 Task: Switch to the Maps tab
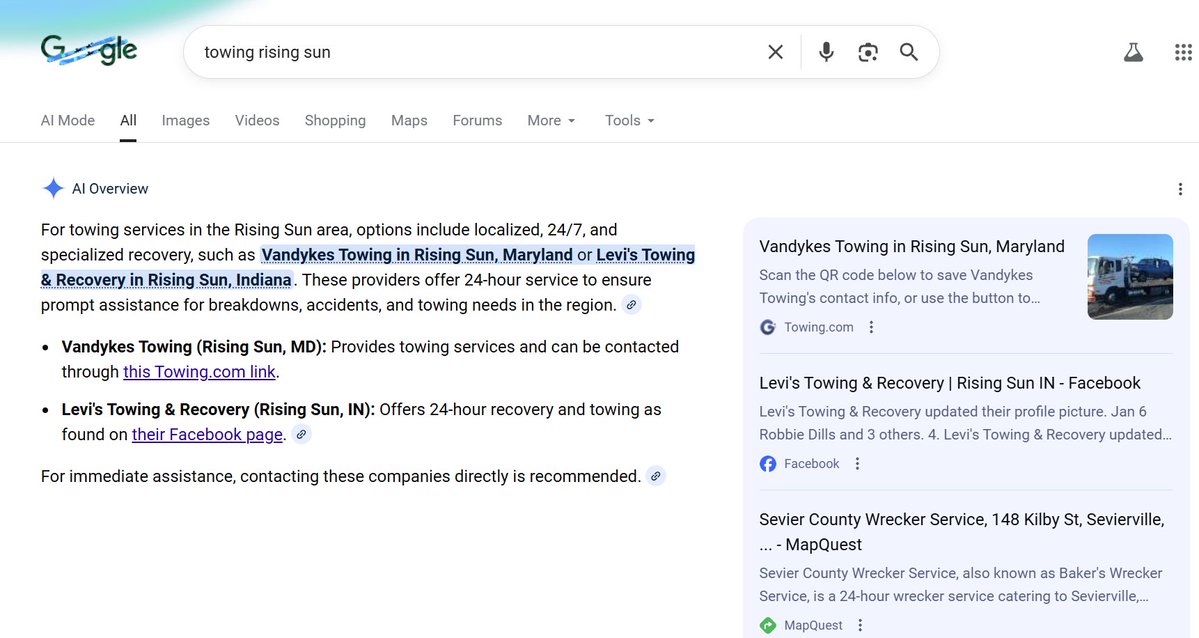pos(408,120)
